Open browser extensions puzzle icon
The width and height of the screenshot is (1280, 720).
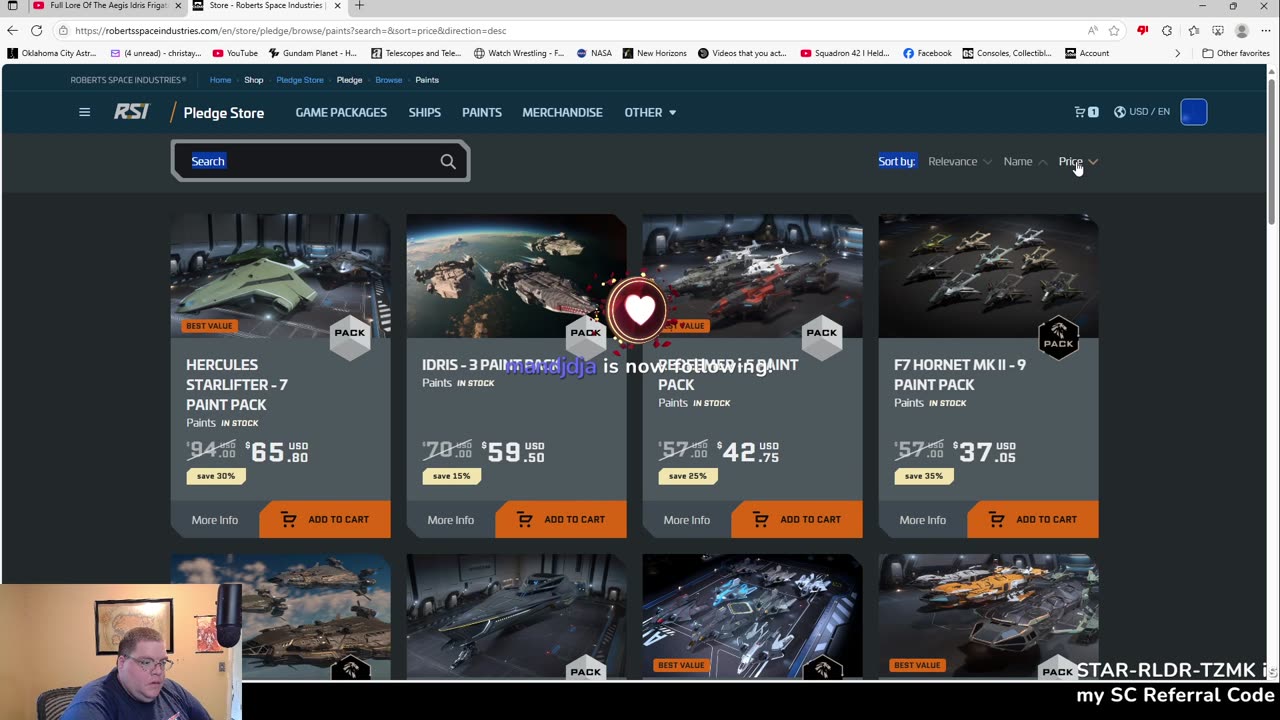coord(1167,31)
